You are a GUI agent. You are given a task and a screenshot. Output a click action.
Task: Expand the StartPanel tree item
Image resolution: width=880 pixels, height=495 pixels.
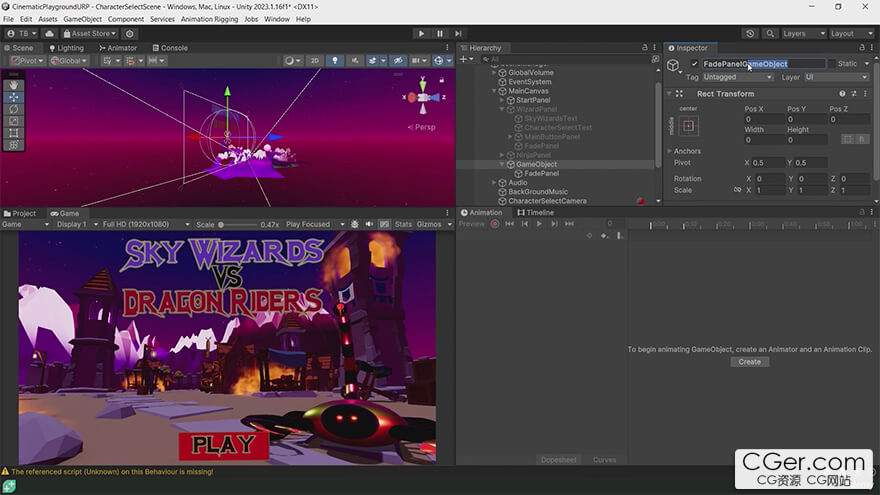coord(502,100)
